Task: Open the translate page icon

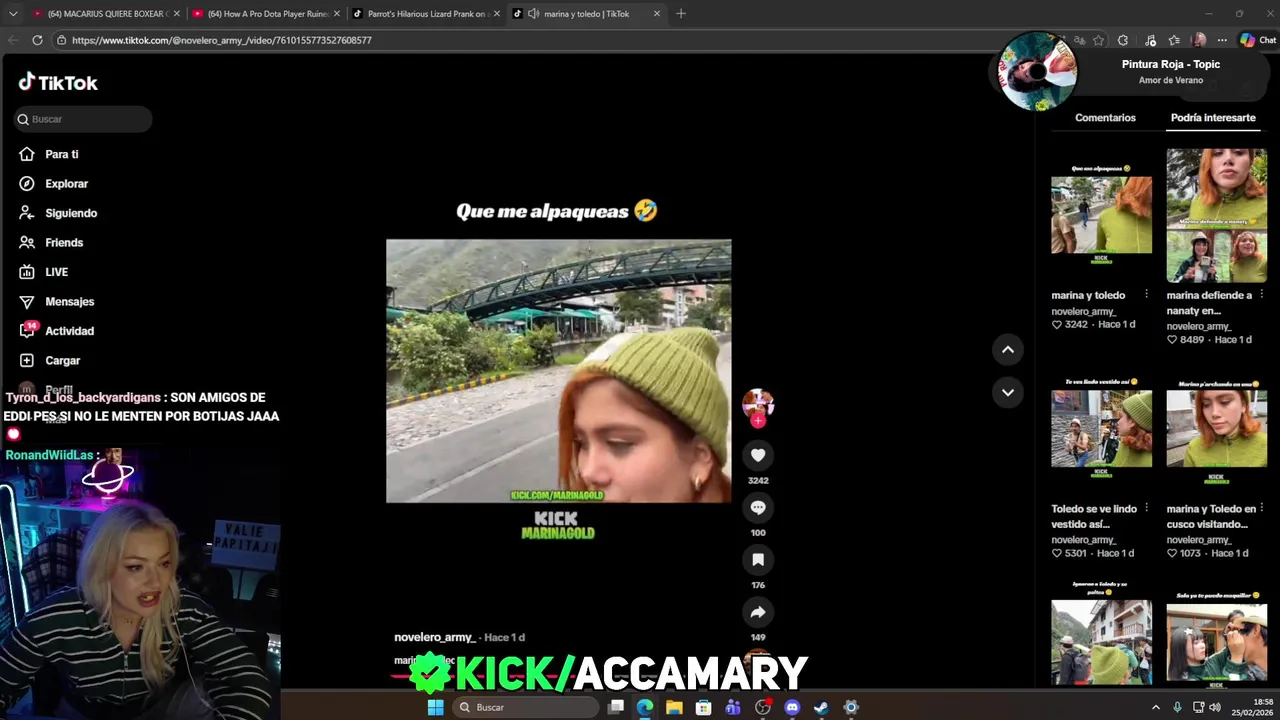Action: [x=1079, y=40]
